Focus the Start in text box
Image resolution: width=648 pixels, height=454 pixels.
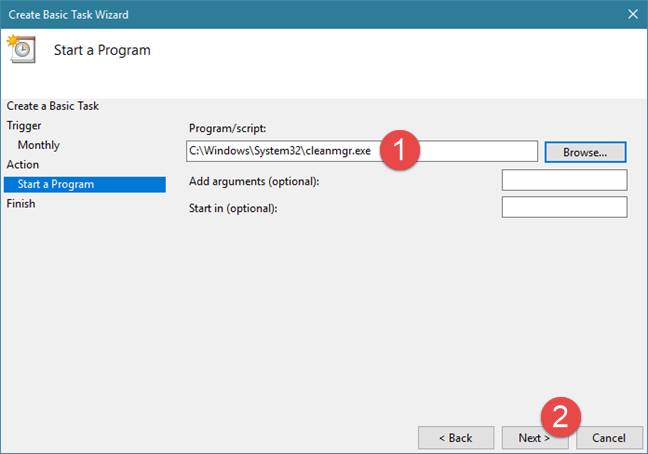click(x=564, y=207)
